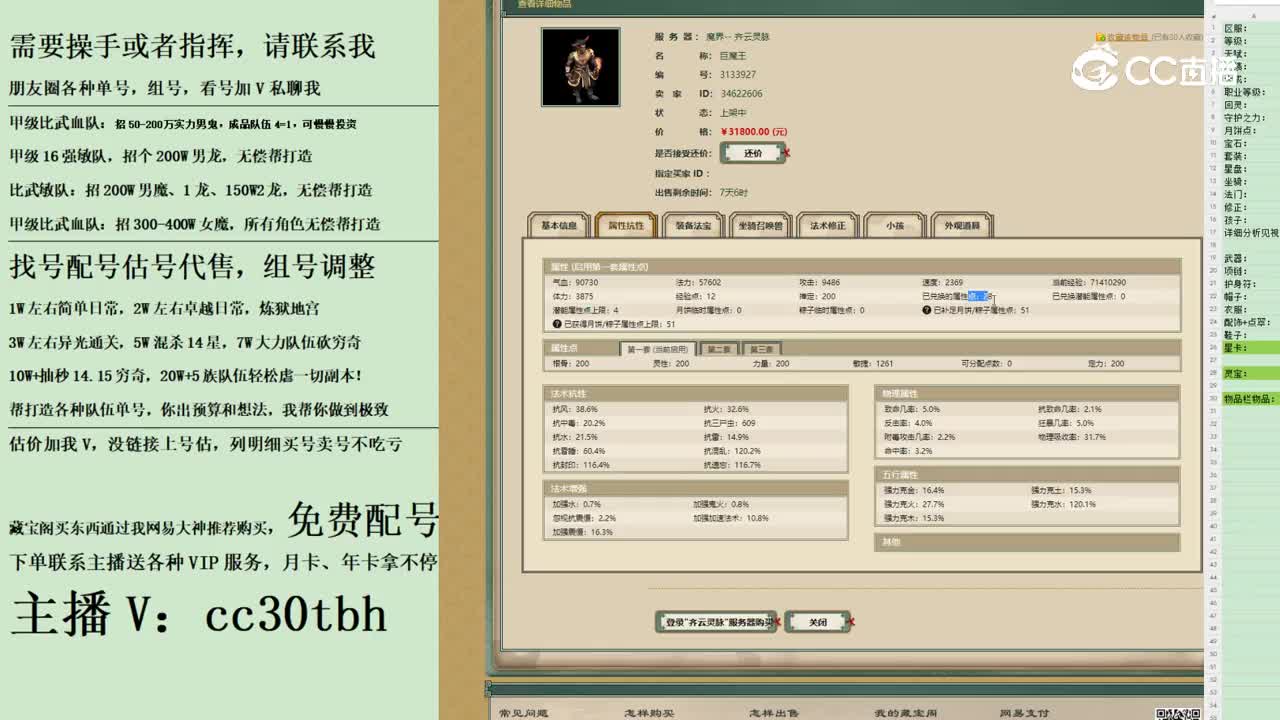Screen dimensions: 1280x720
Task: Open the 坐骑召唤兽 tab
Action: click(x=761, y=226)
